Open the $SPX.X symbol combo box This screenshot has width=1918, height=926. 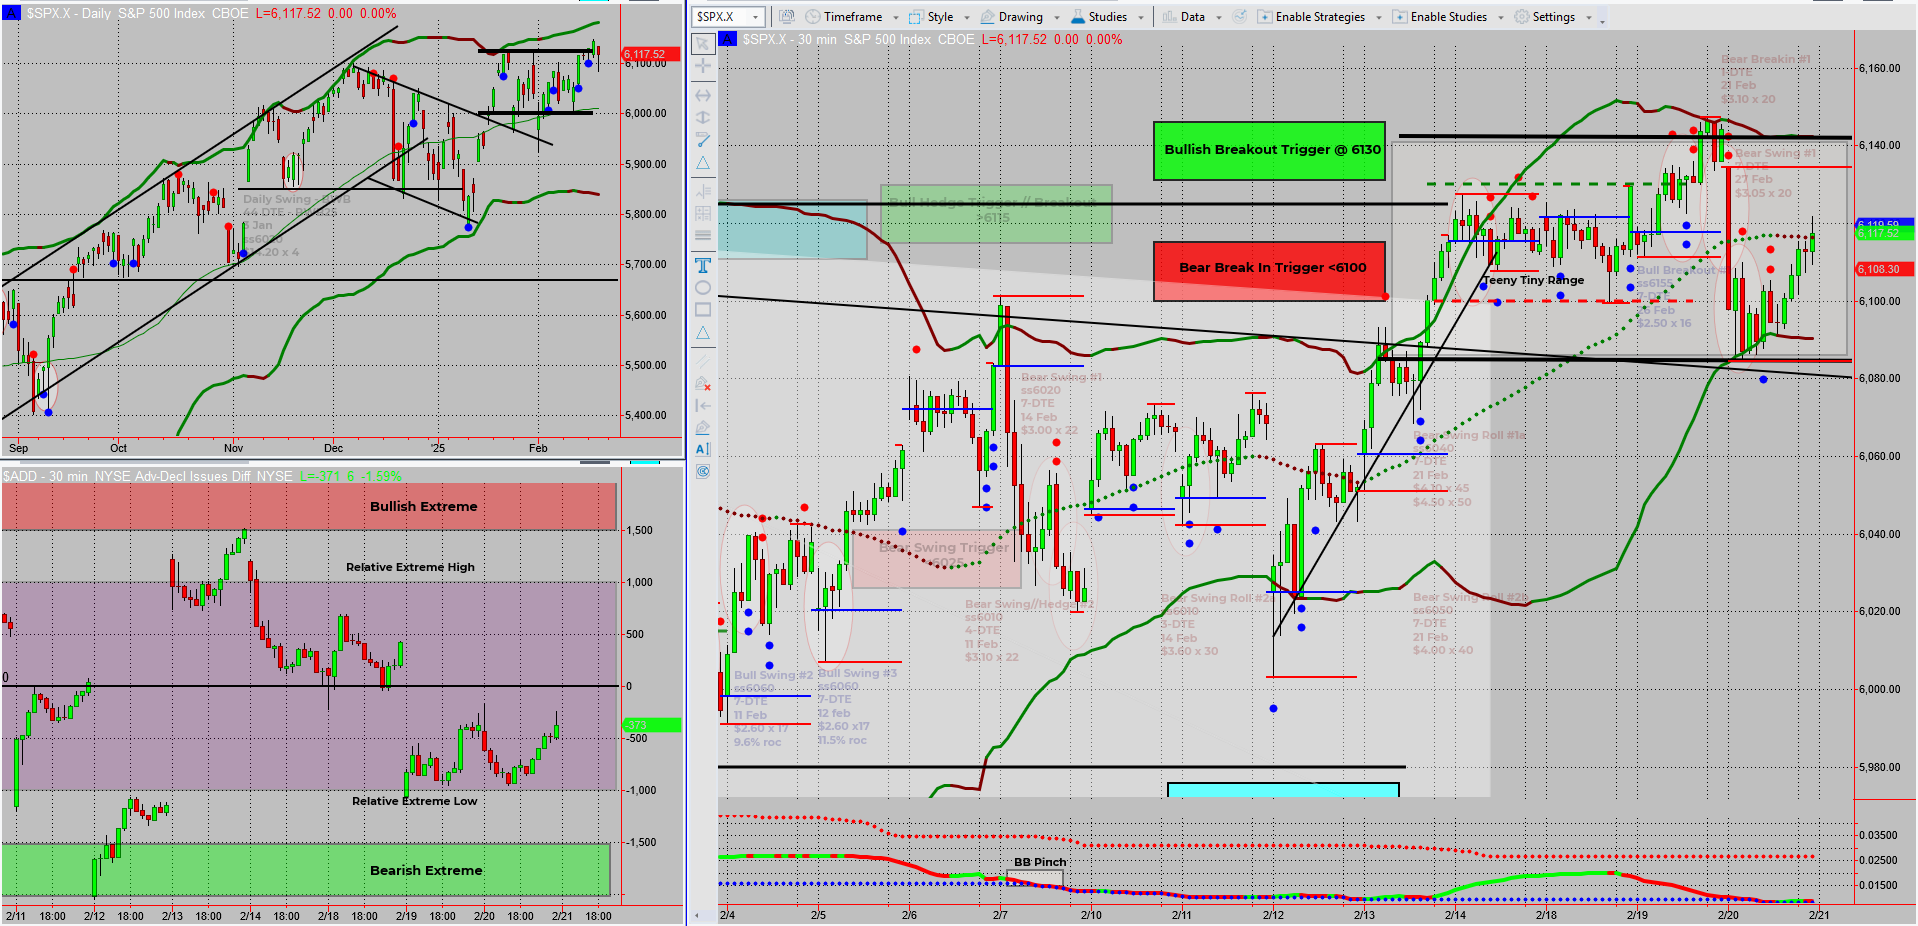pos(729,17)
